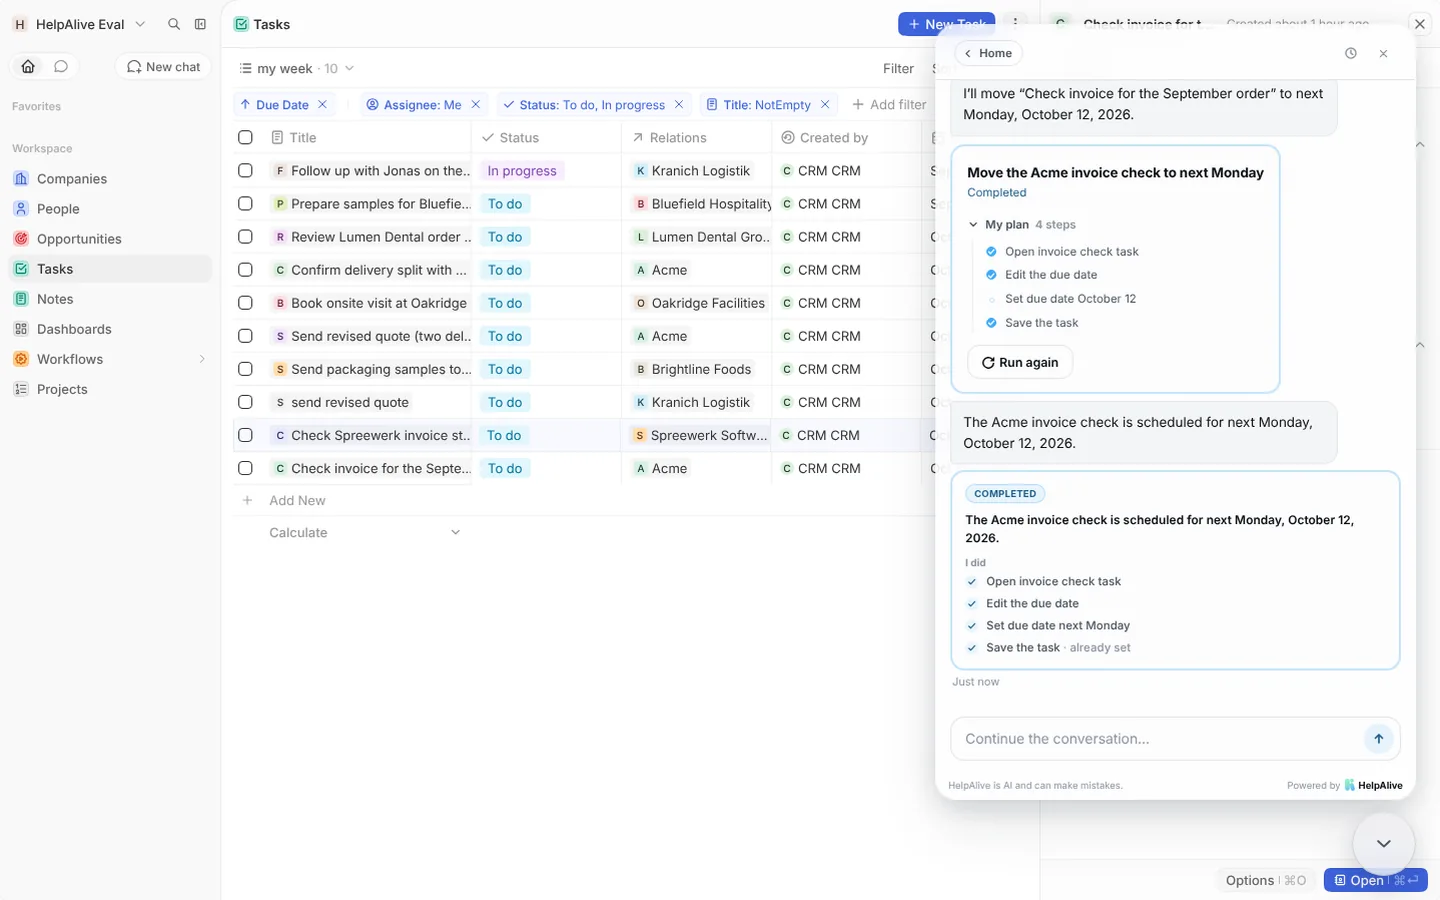The image size is (1440, 900).
Task: Expand the Workflows sidebar chevron
Action: [201, 359]
